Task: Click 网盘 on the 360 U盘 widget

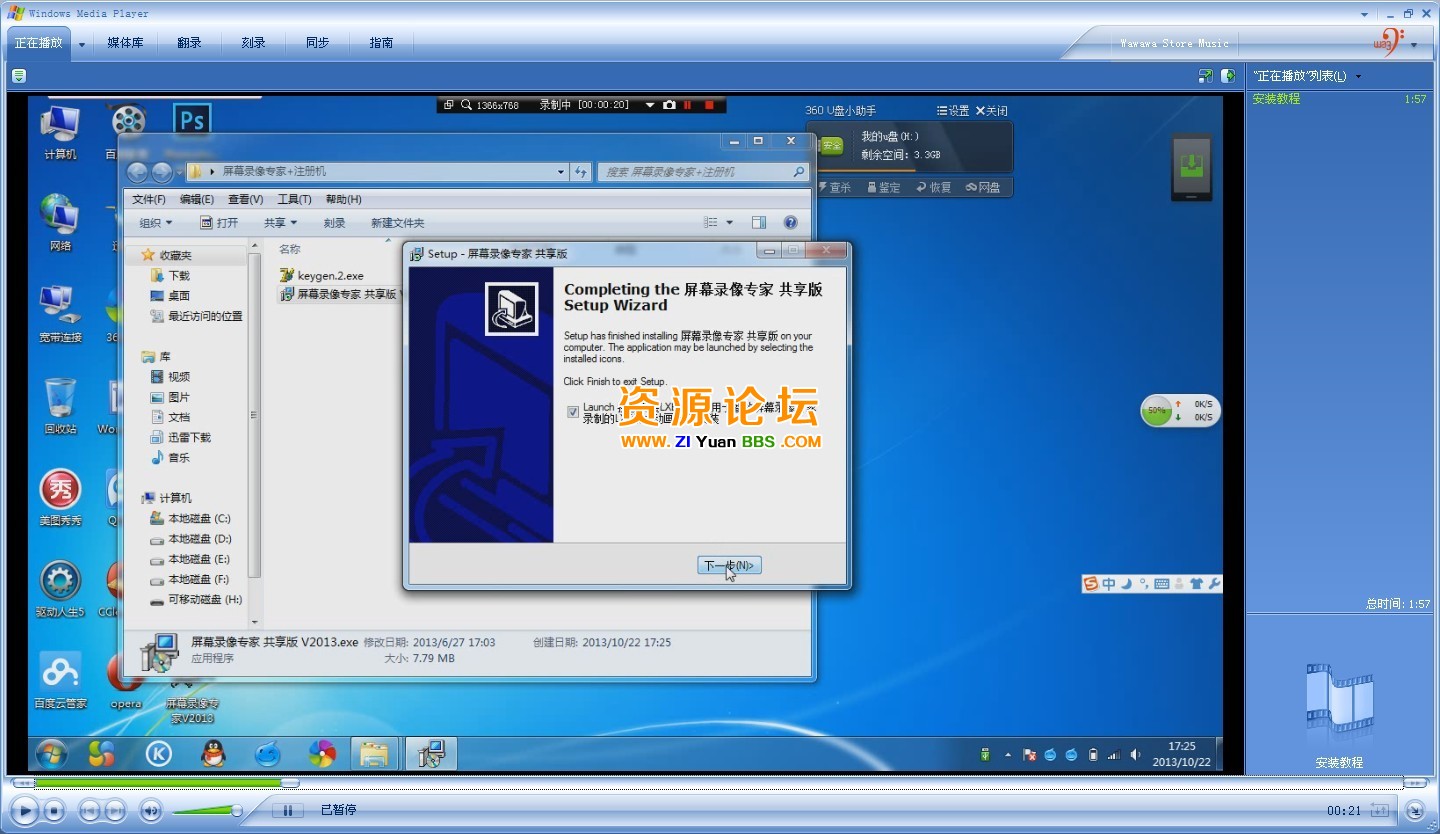Action: click(983, 187)
